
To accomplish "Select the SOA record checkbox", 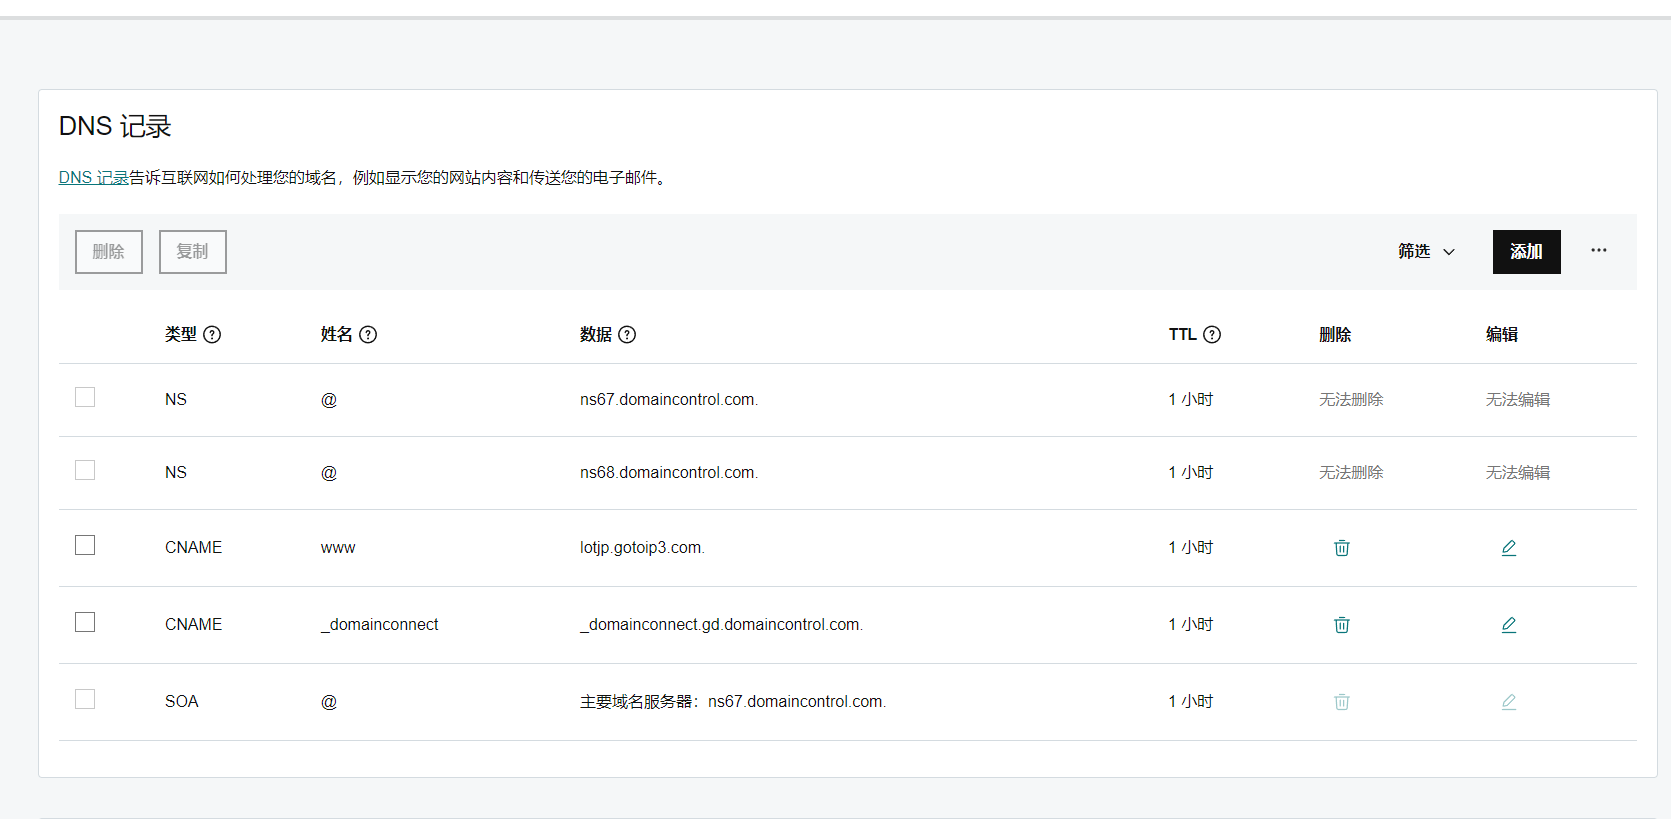I will click(x=85, y=699).
